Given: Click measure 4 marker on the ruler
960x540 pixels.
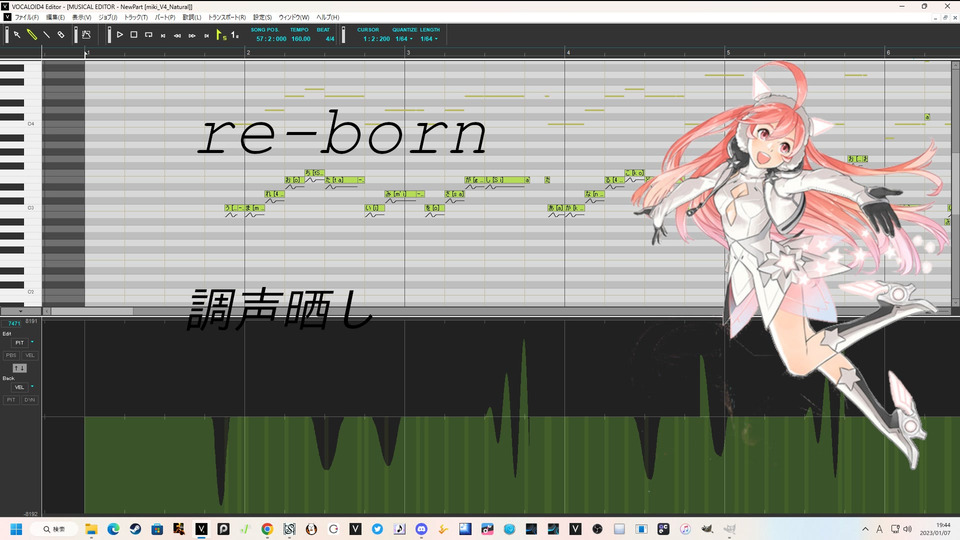Looking at the screenshot, I should (x=568, y=53).
